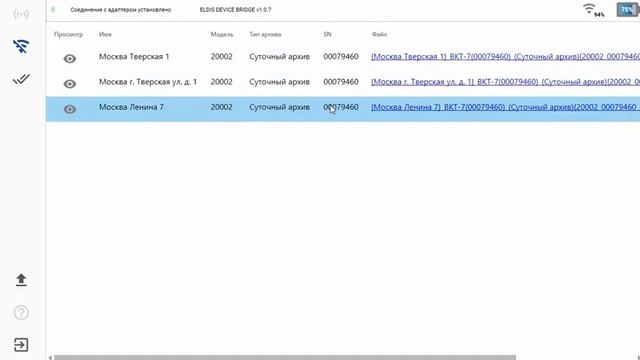
Task: Click the Модель column header
Action: coord(222,34)
